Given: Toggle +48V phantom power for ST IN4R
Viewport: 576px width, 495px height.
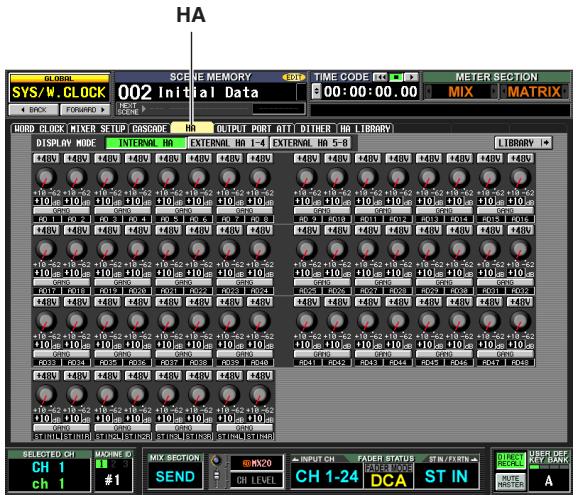Looking at the screenshot, I should coord(260,376).
